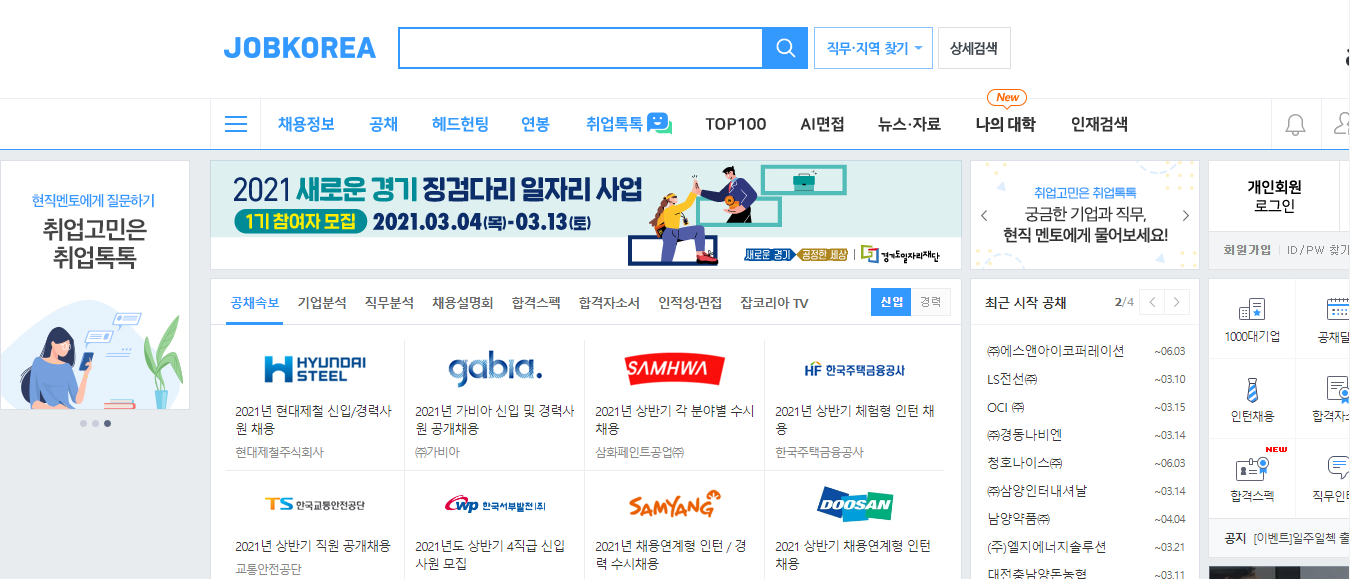Screen dimensions: 1350x579
Task: Expand the 직무·지역 찾기 dropdown
Action: (874, 48)
